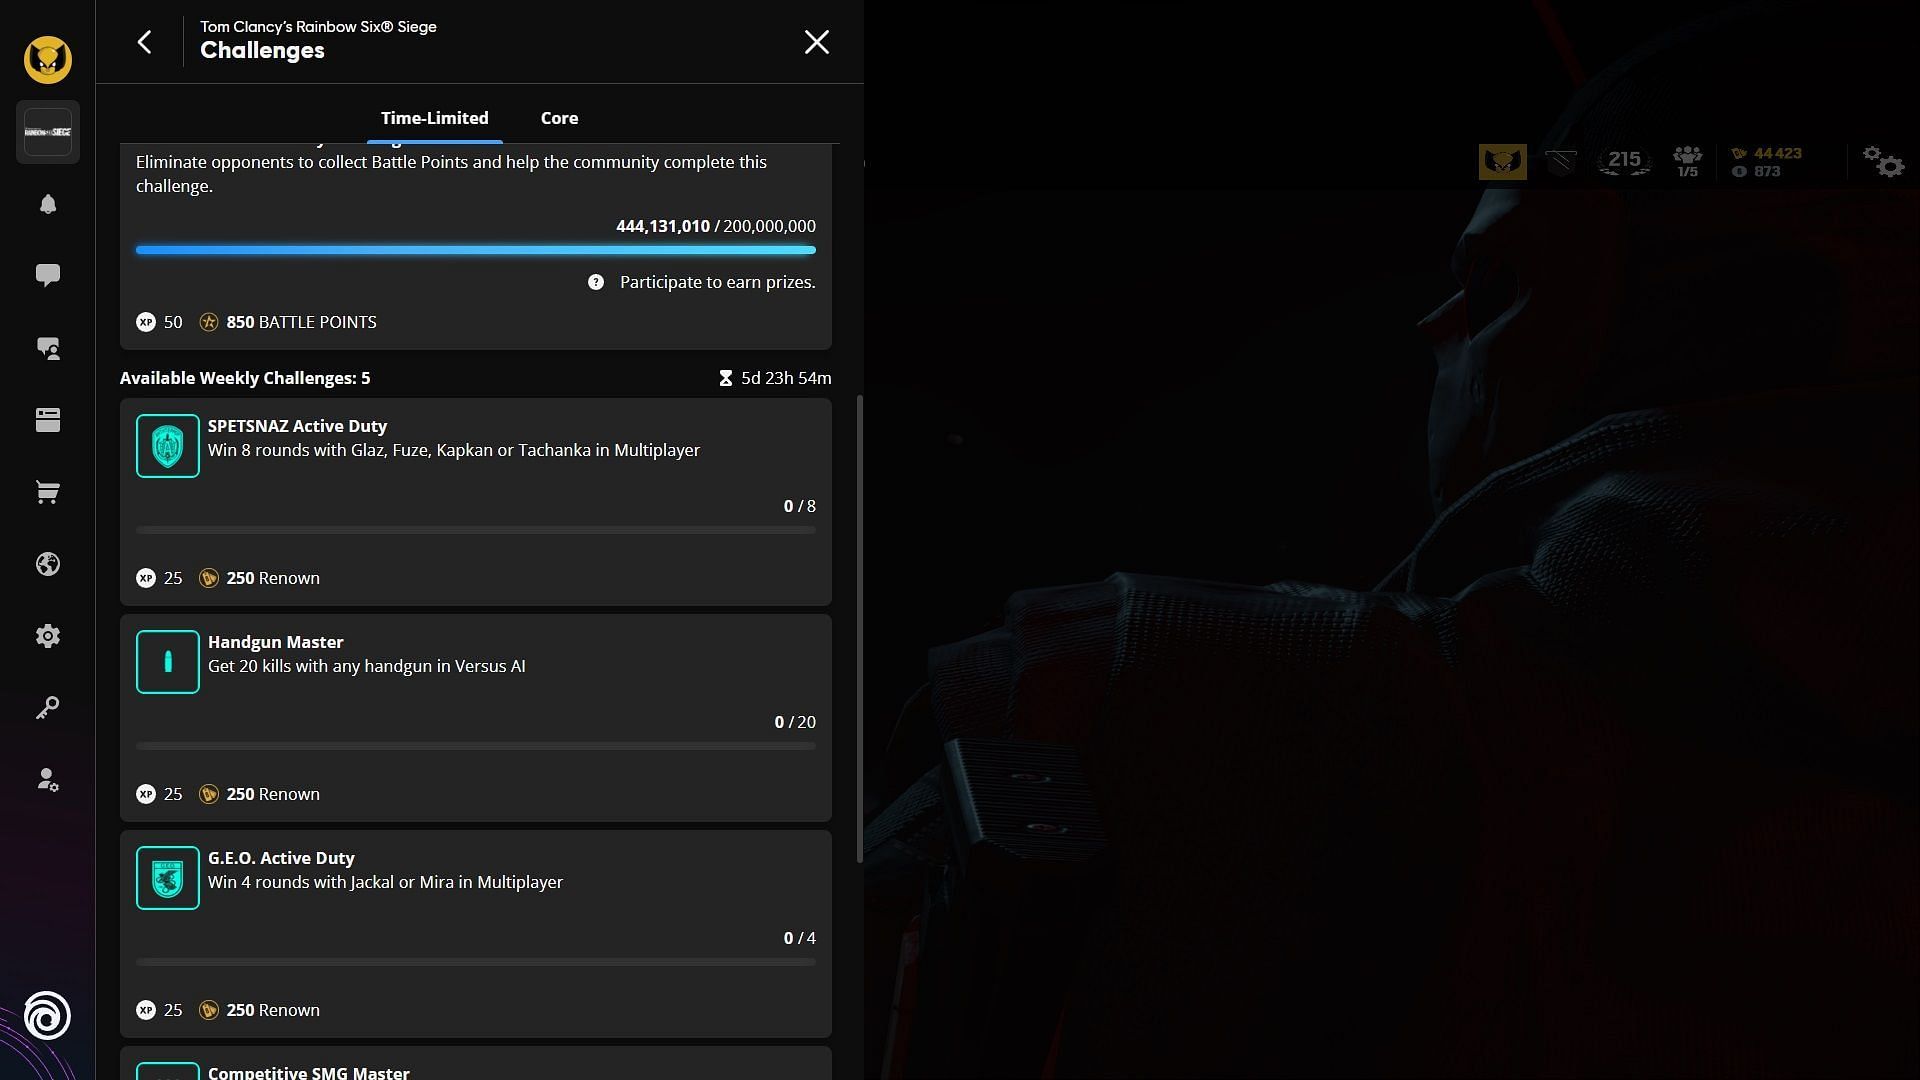This screenshot has height=1080, width=1920.
Task: Click the G.E.O. 0 / 4 progress bar
Action: coord(476,962)
